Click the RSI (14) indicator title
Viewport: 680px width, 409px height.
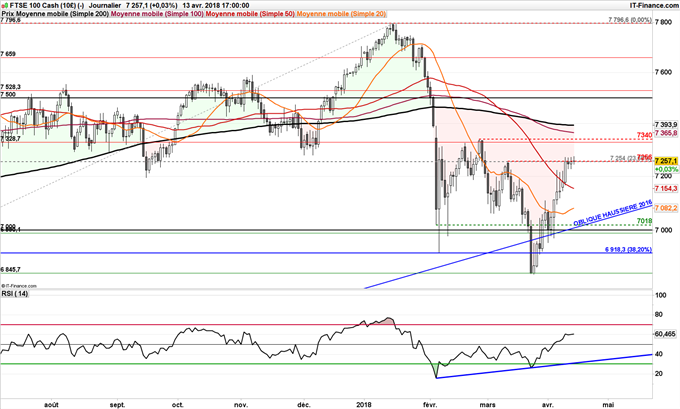pos(15,294)
